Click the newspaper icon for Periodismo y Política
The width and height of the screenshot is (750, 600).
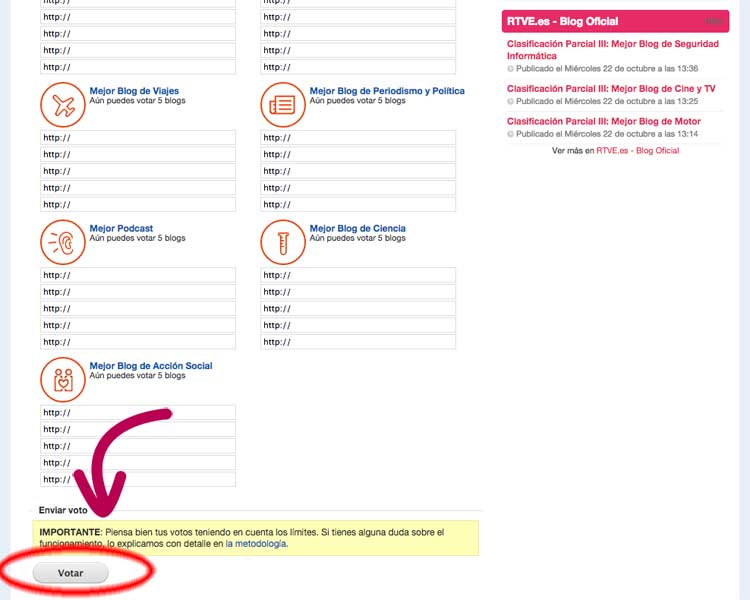[x=282, y=104]
